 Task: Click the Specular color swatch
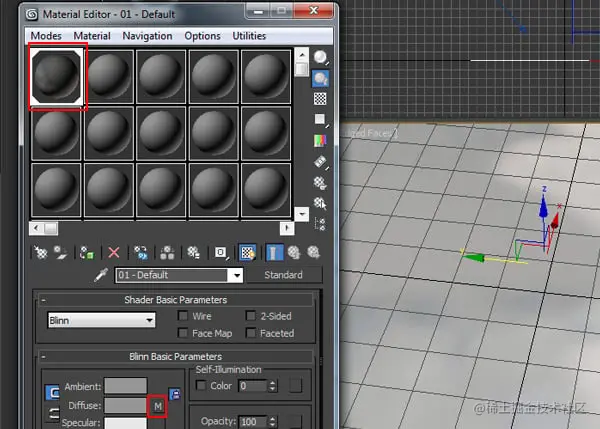pyautogui.click(x=126, y=423)
